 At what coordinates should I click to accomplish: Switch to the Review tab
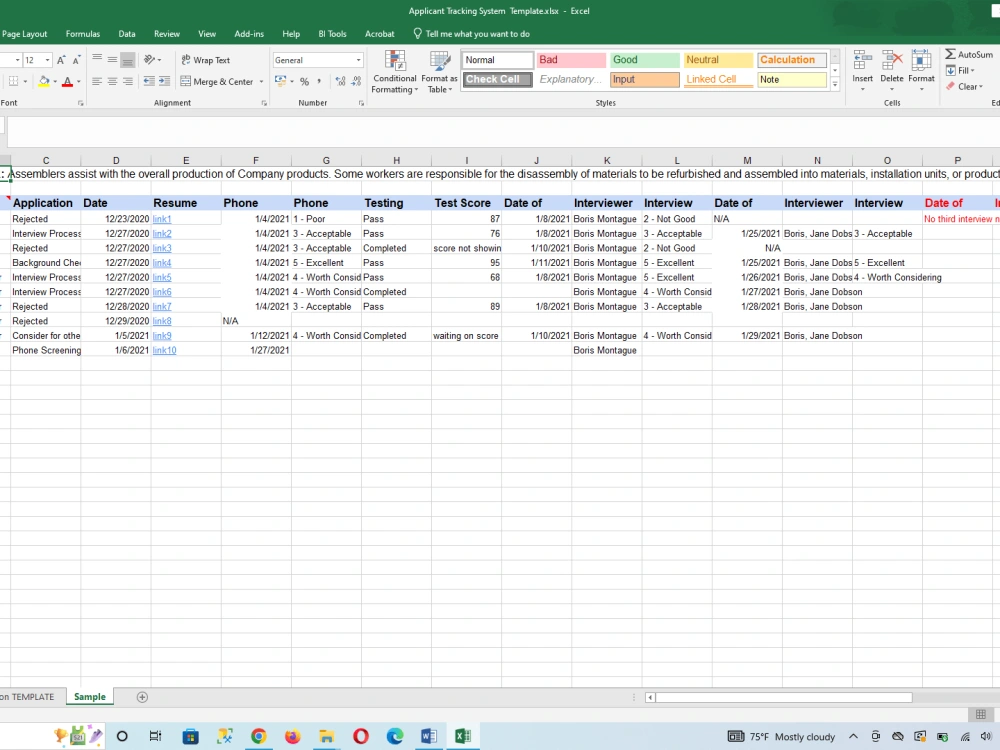click(x=166, y=34)
